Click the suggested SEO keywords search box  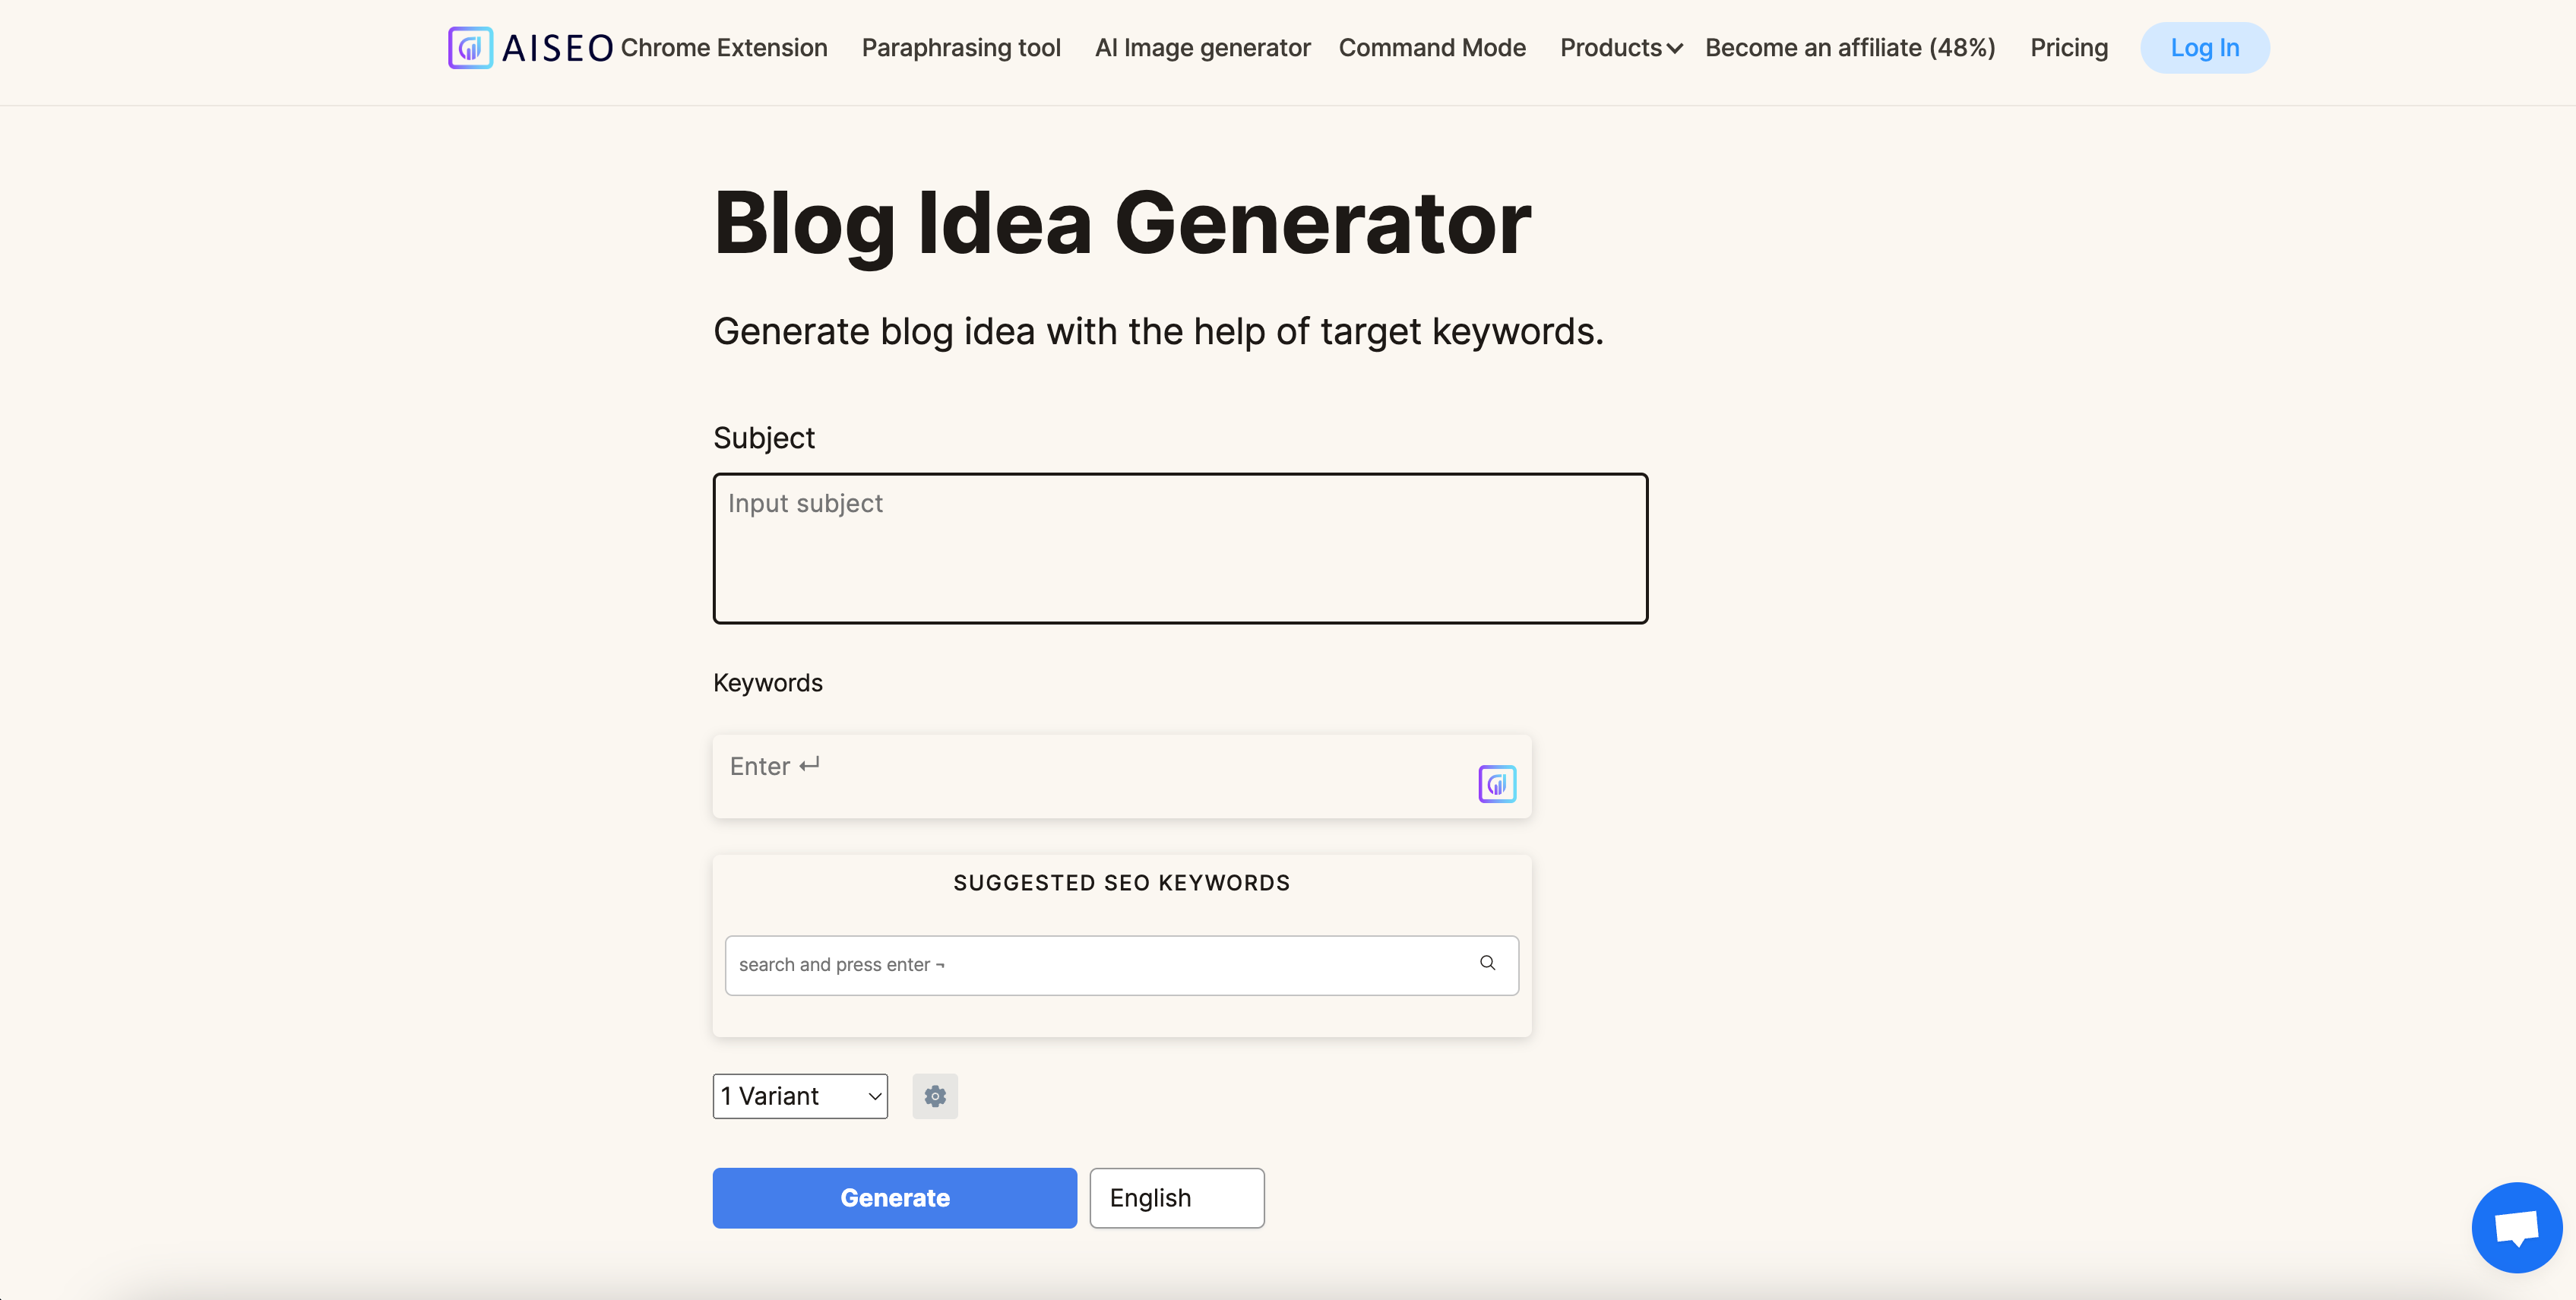[x=1121, y=965]
